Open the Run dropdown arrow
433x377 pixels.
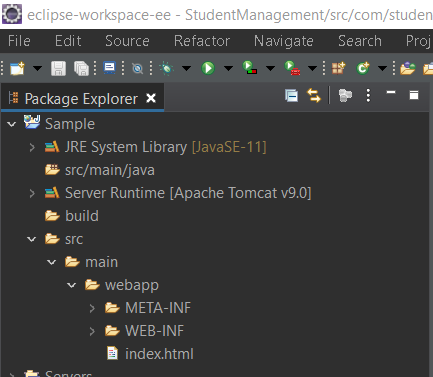click(x=228, y=69)
